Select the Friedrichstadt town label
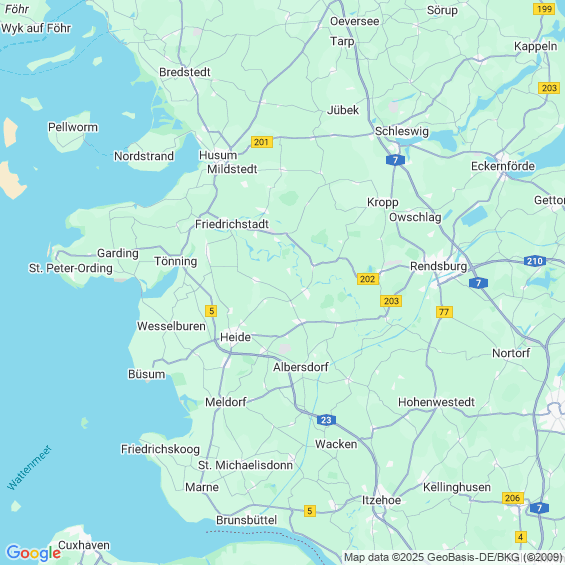This screenshot has height=565, width=565. pos(232,224)
